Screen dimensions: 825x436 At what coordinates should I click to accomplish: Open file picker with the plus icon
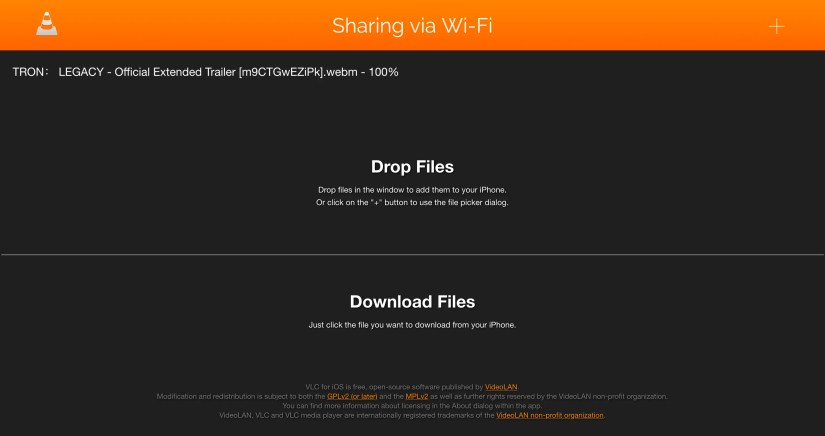[x=776, y=26]
